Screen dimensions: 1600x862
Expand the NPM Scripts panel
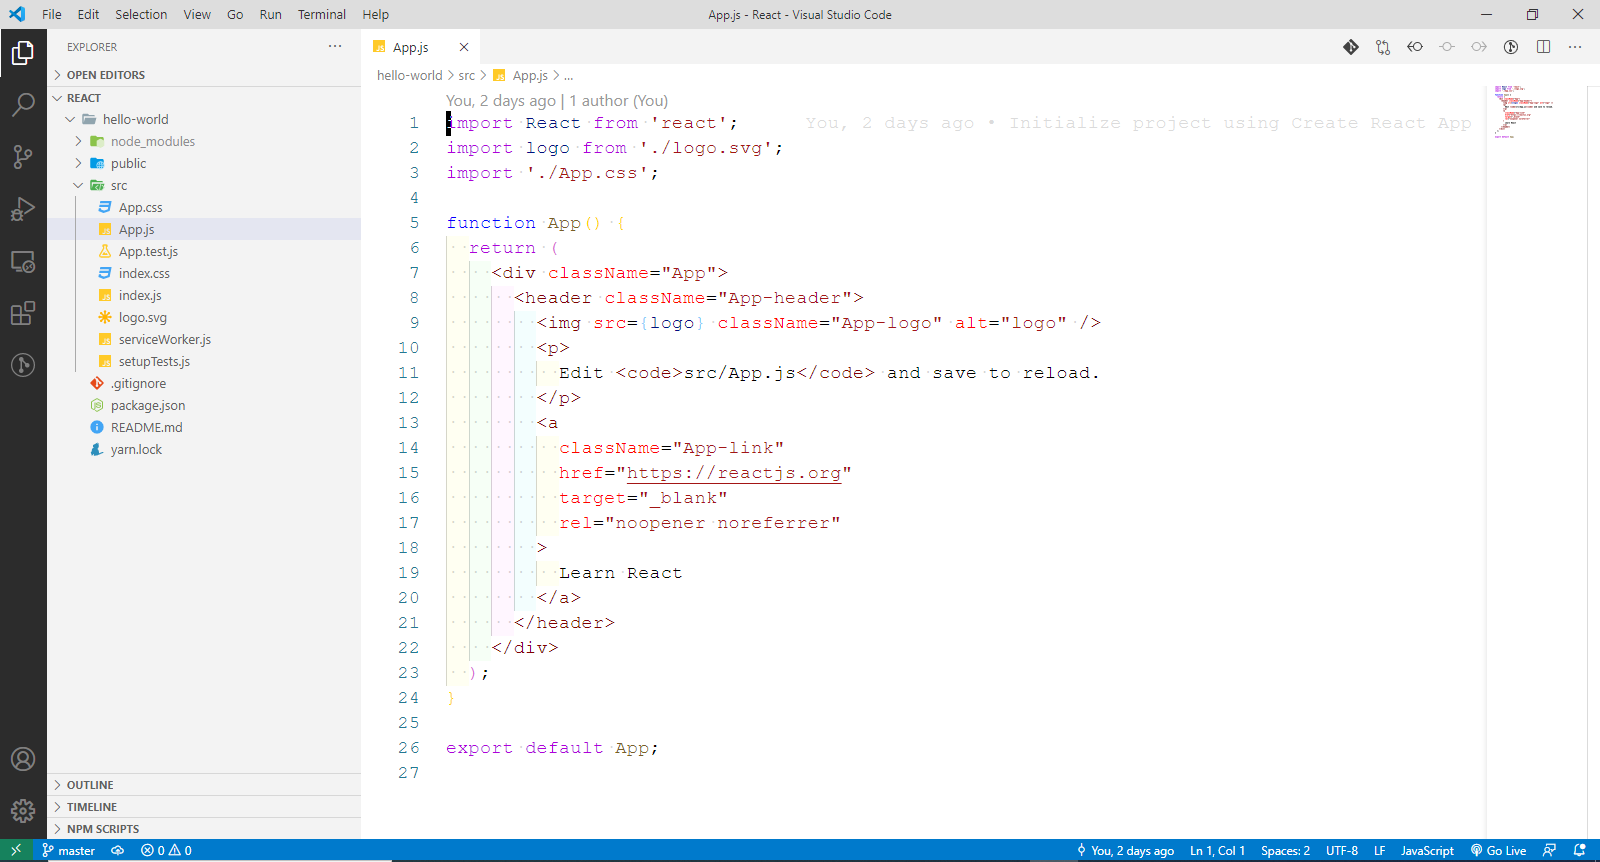tap(204, 829)
